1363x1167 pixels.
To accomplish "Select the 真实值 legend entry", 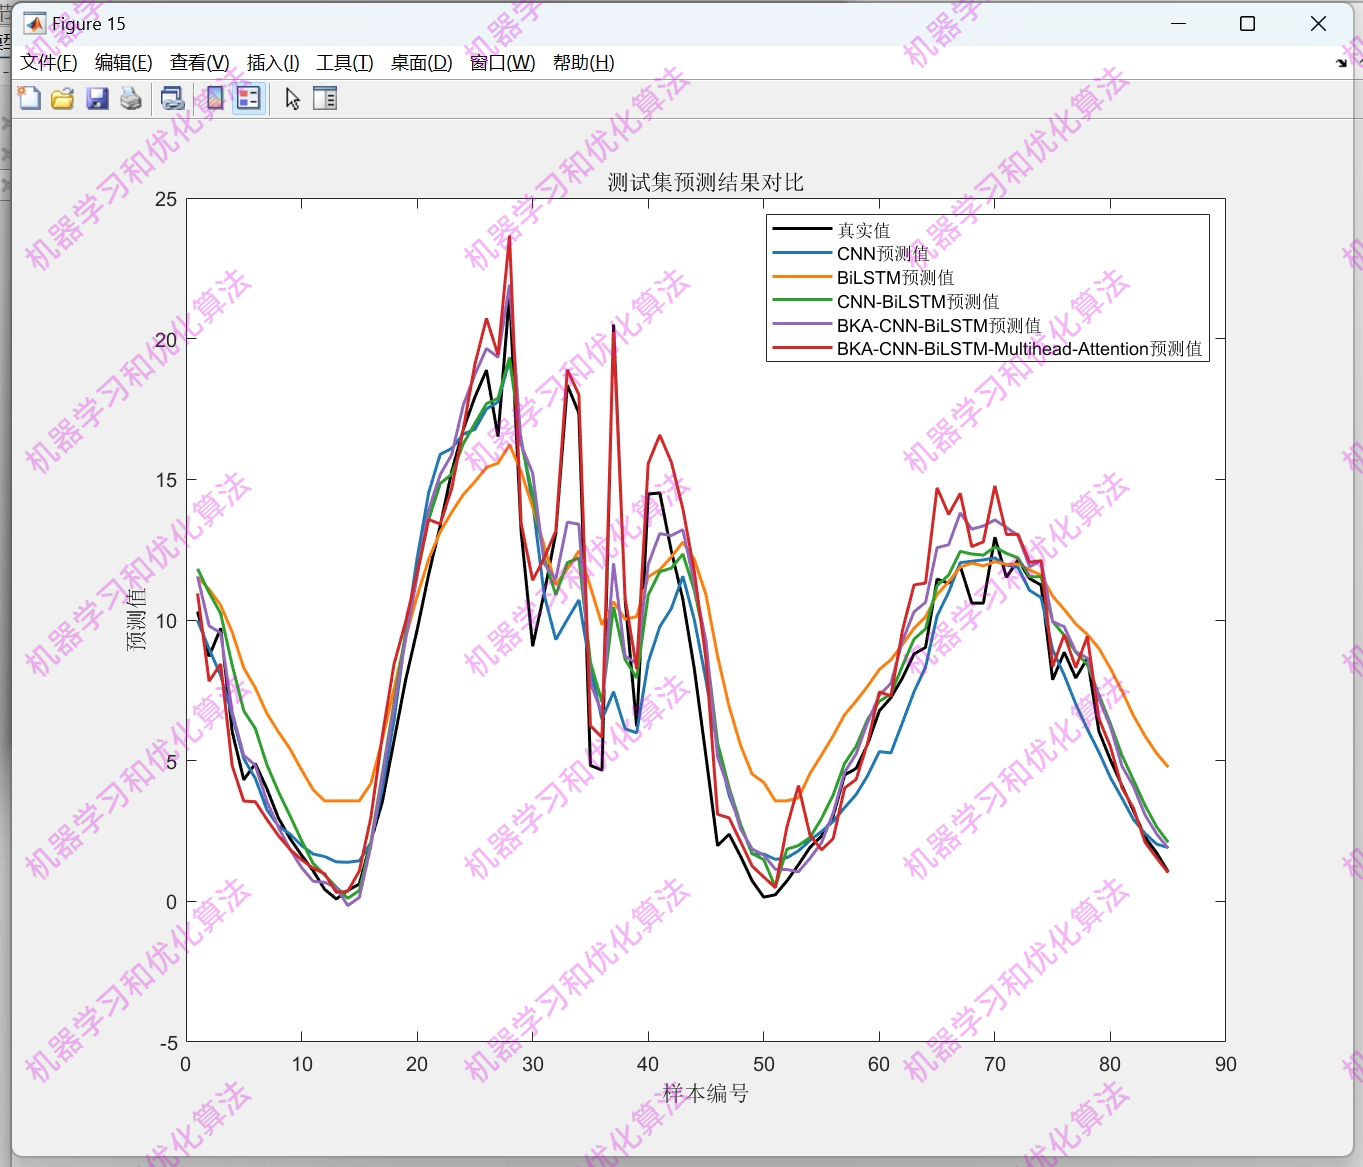I will pos(864,230).
